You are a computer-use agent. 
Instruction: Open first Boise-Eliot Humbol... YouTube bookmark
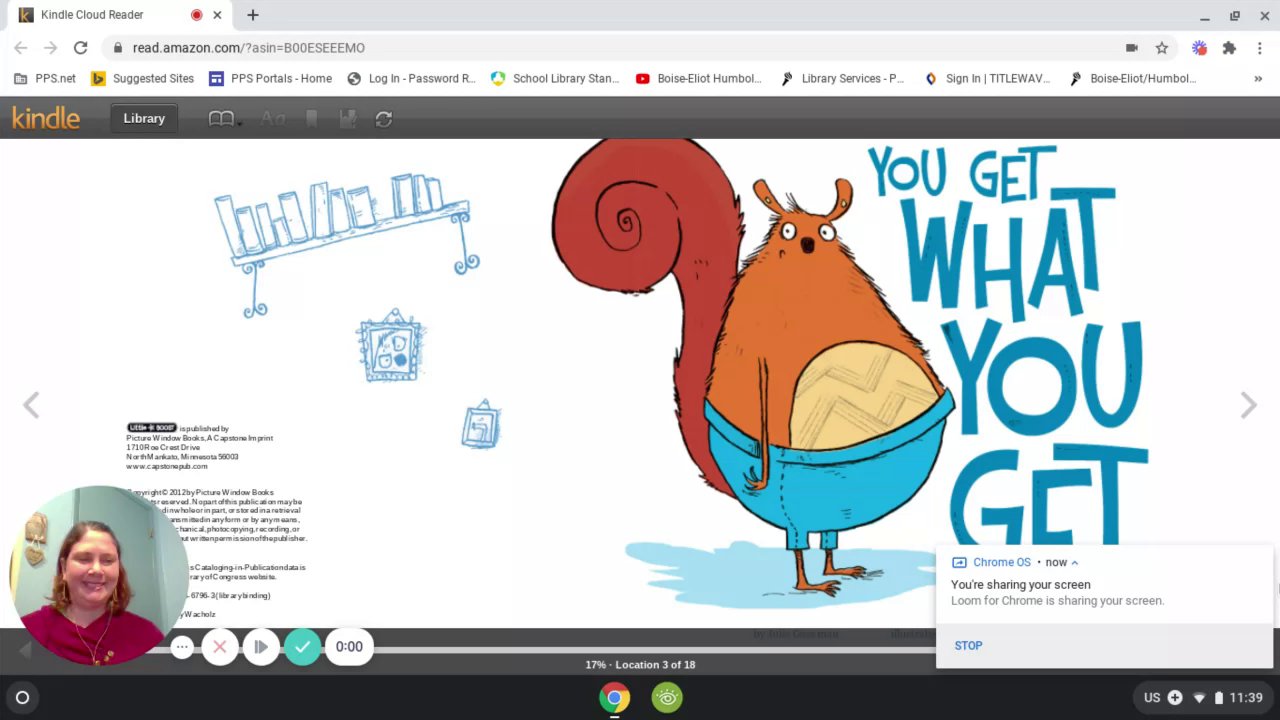tap(698, 78)
